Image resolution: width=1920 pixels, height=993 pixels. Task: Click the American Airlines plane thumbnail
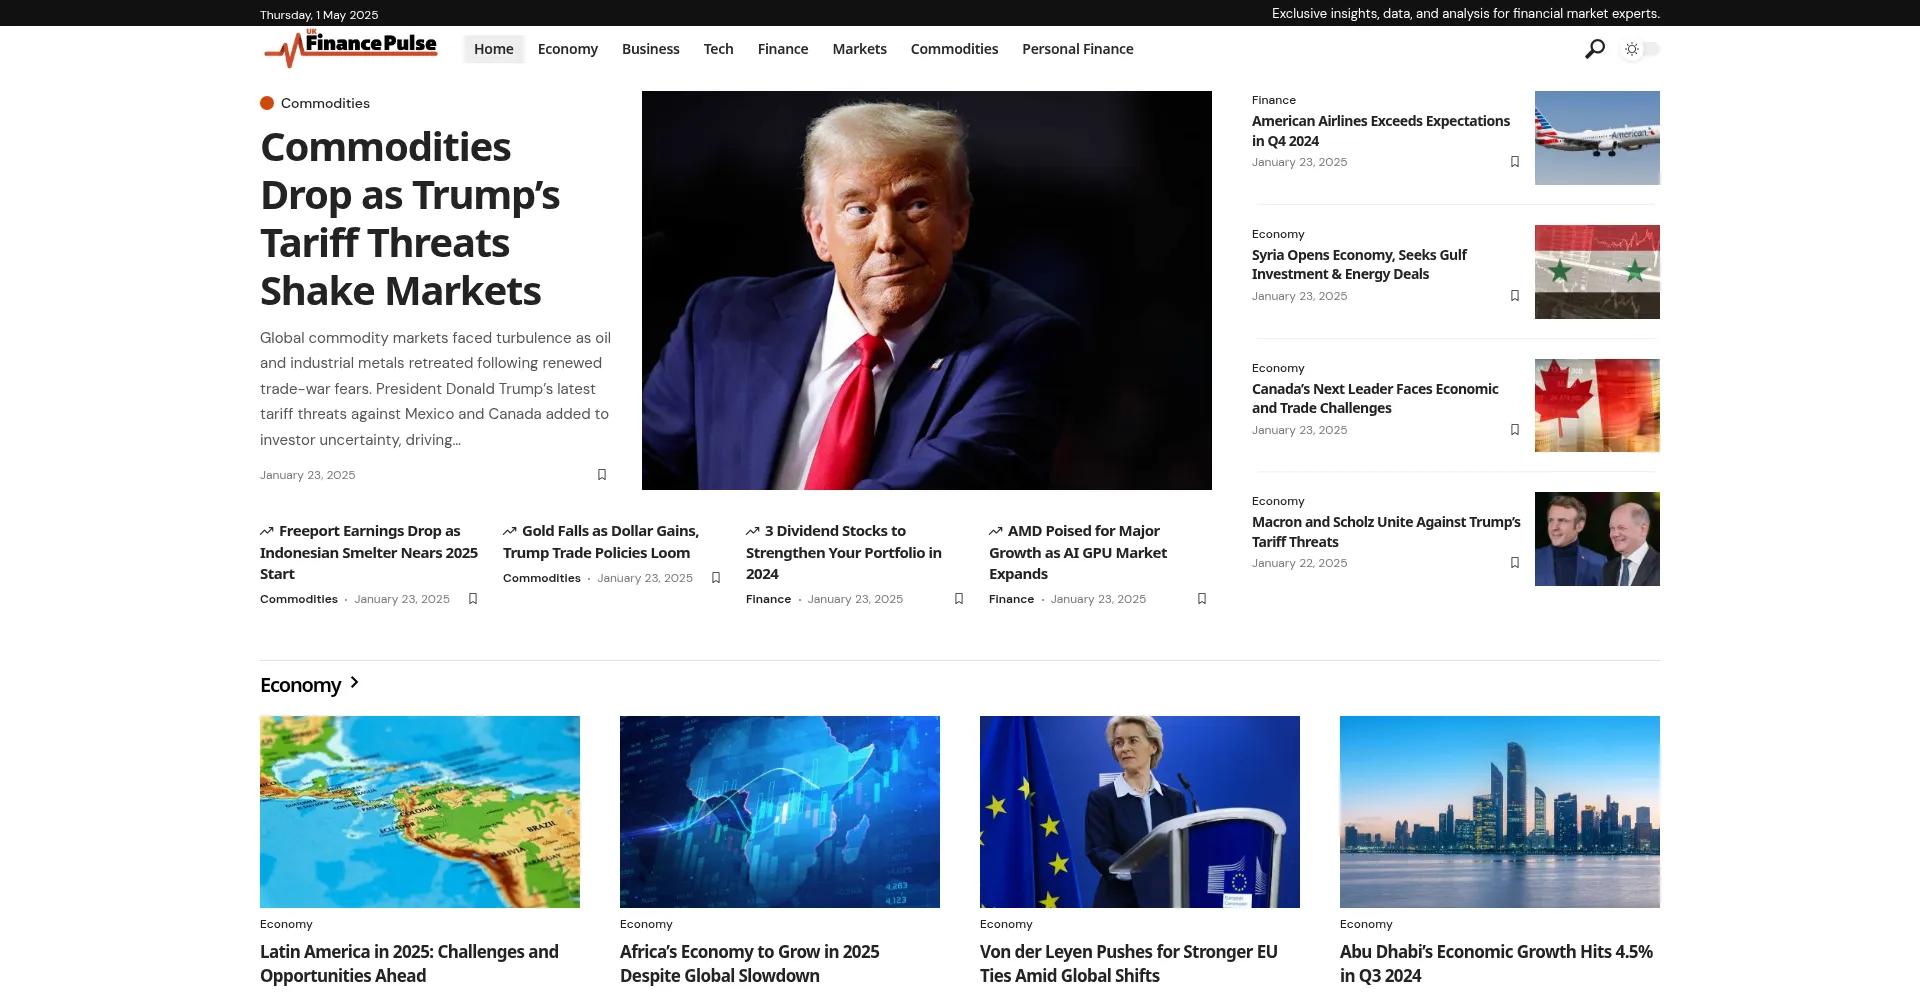tap(1597, 138)
